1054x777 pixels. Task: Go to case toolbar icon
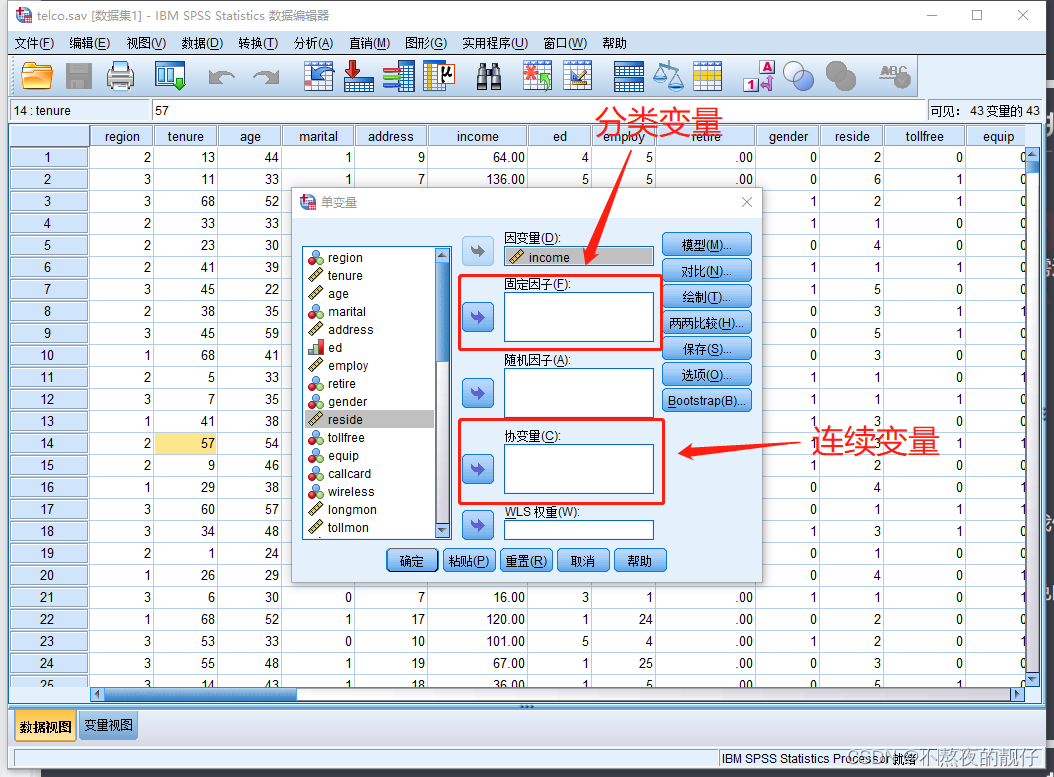tap(319, 76)
